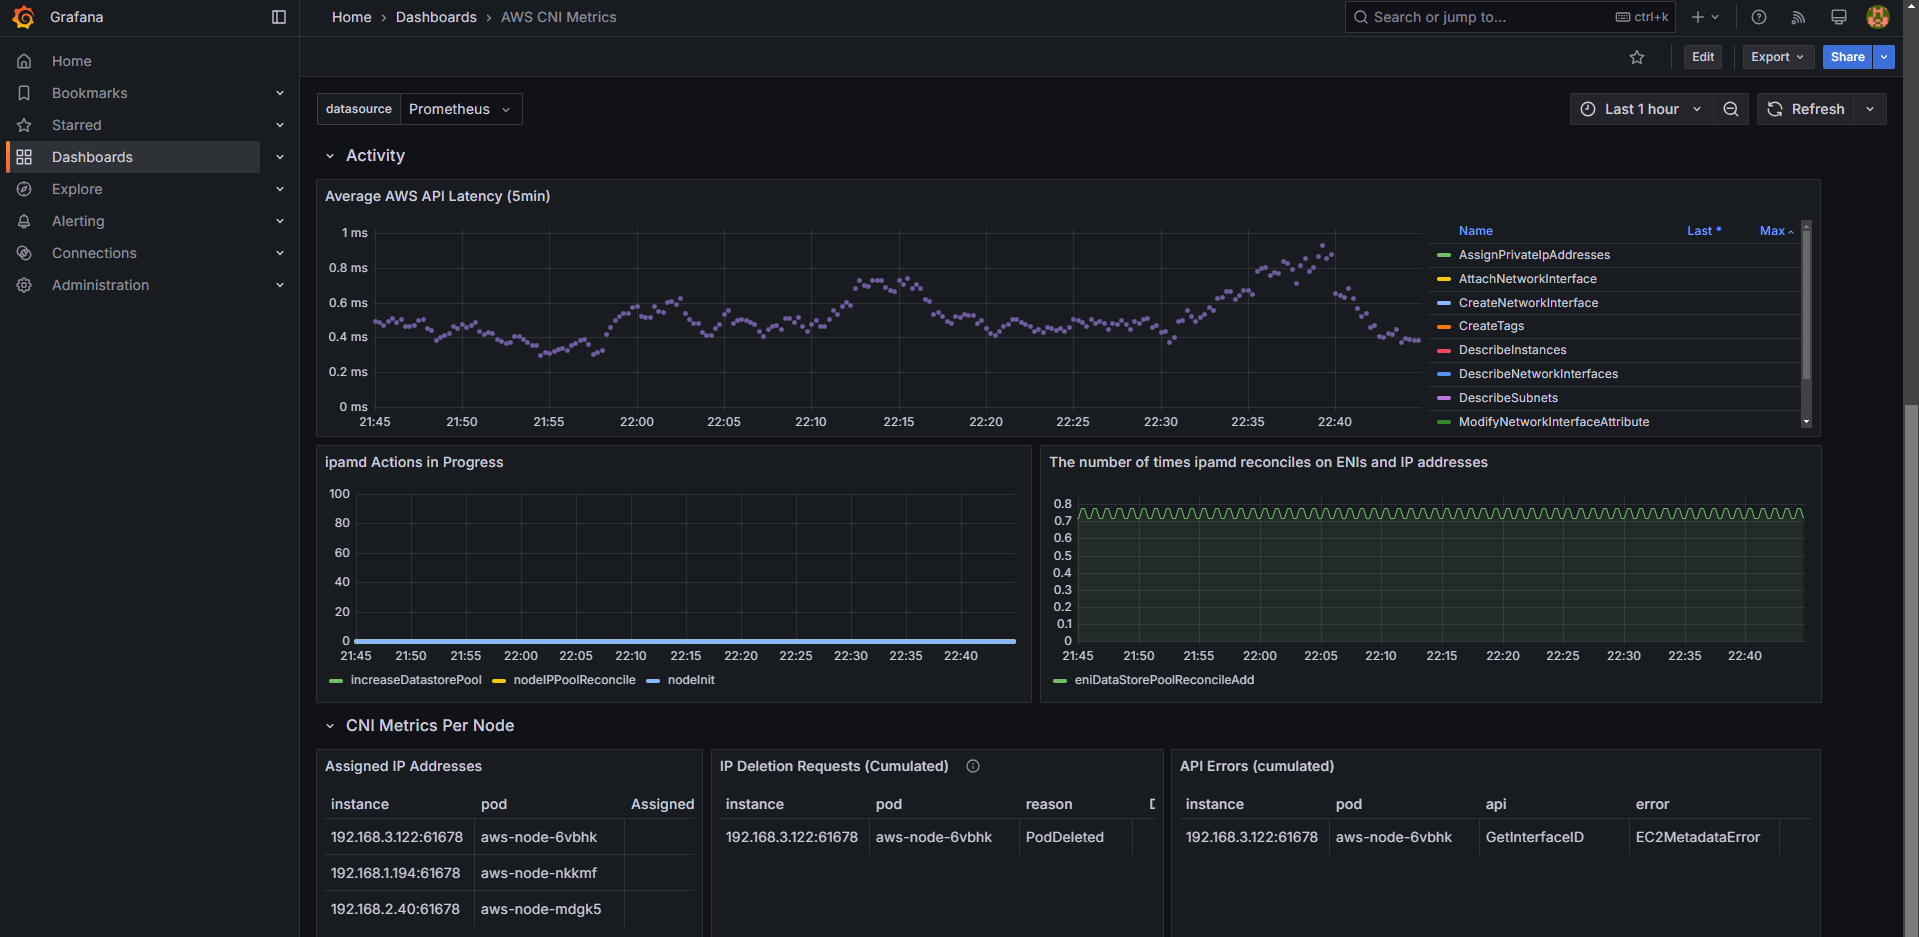Open Connections in sidebar menu

tap(94, 253)
